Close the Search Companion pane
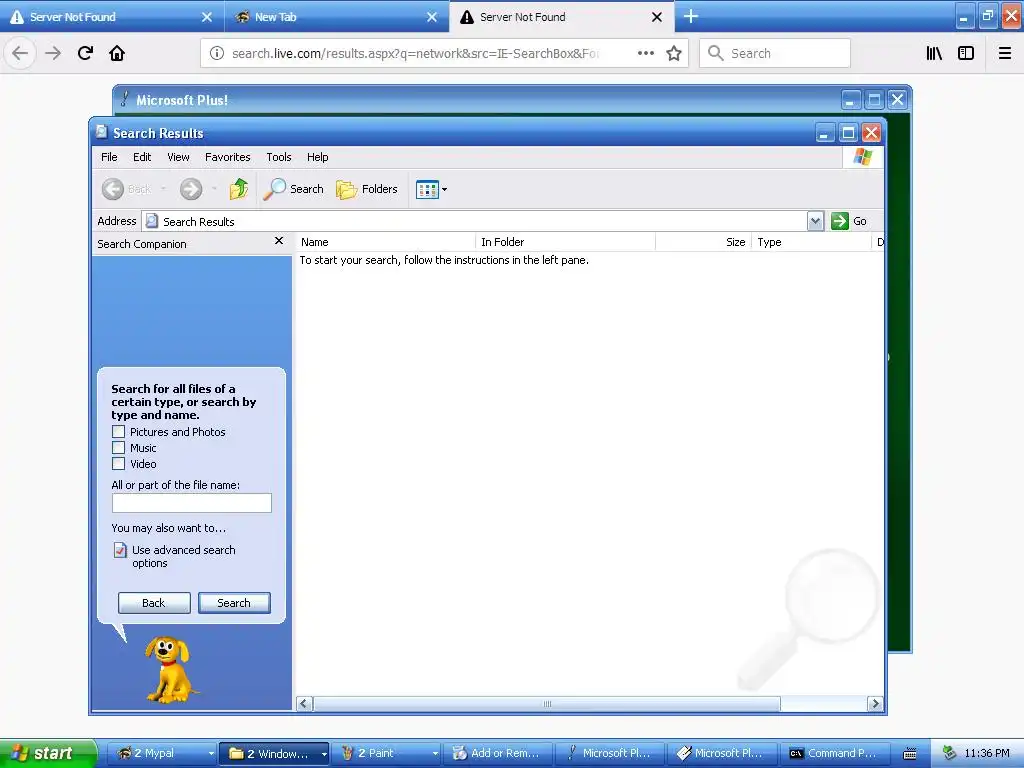 tap(279, 241)
